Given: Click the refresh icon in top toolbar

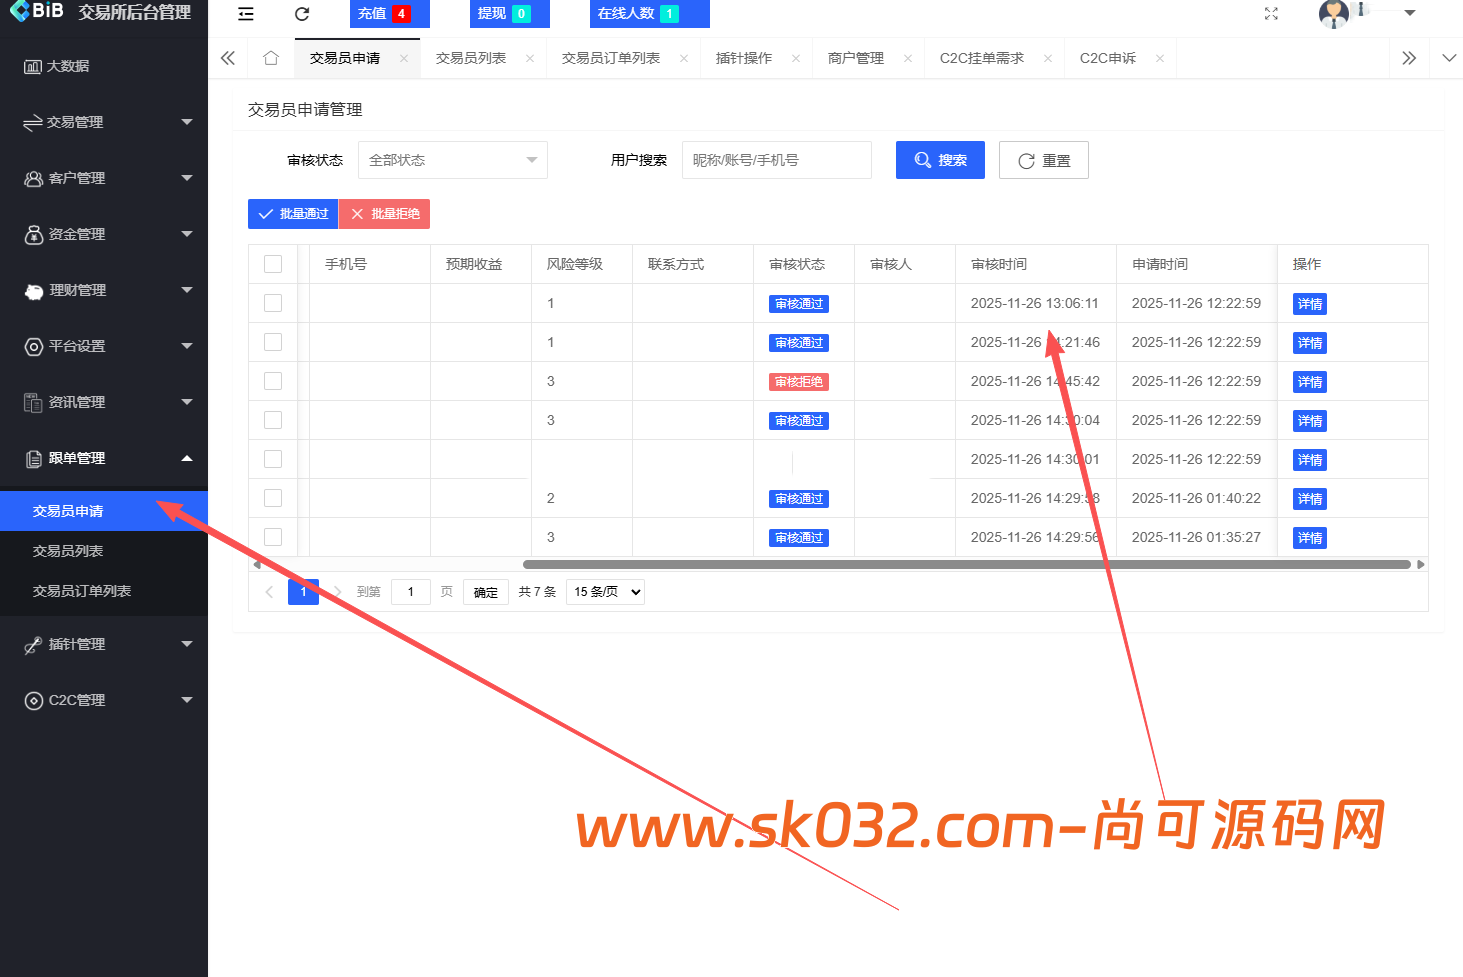Looking at the screenshot, I should click(301, 14).
